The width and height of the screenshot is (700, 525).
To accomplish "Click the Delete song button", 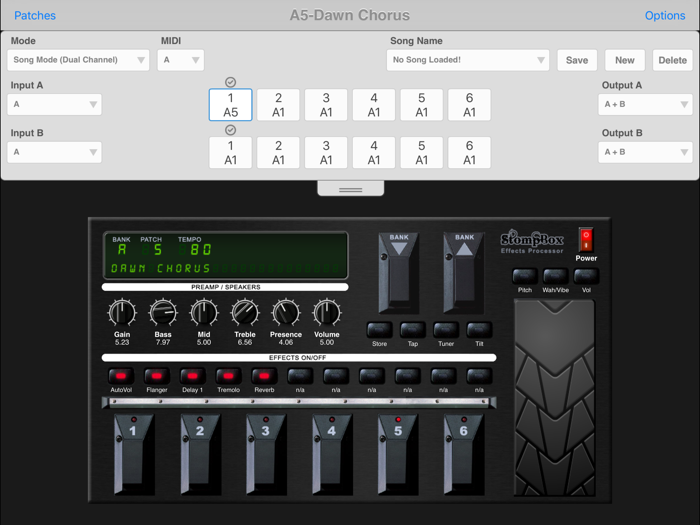I will (672, 60).
